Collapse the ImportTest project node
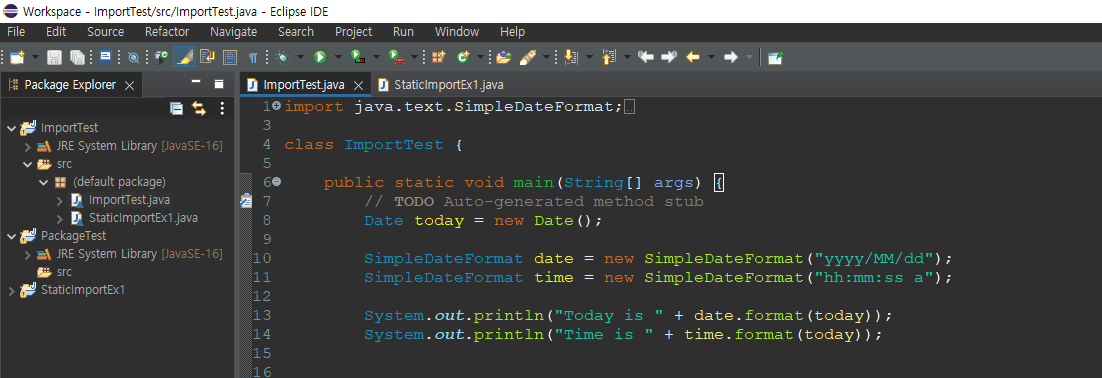1102x378 pixels. coord(11,129)
